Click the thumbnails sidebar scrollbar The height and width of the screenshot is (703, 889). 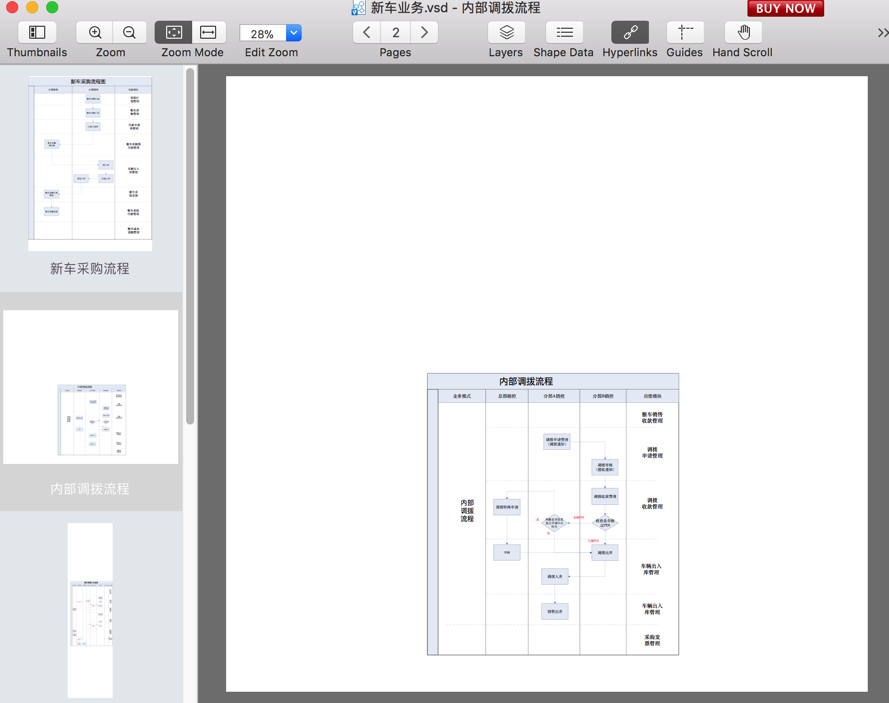pos(190,245)
